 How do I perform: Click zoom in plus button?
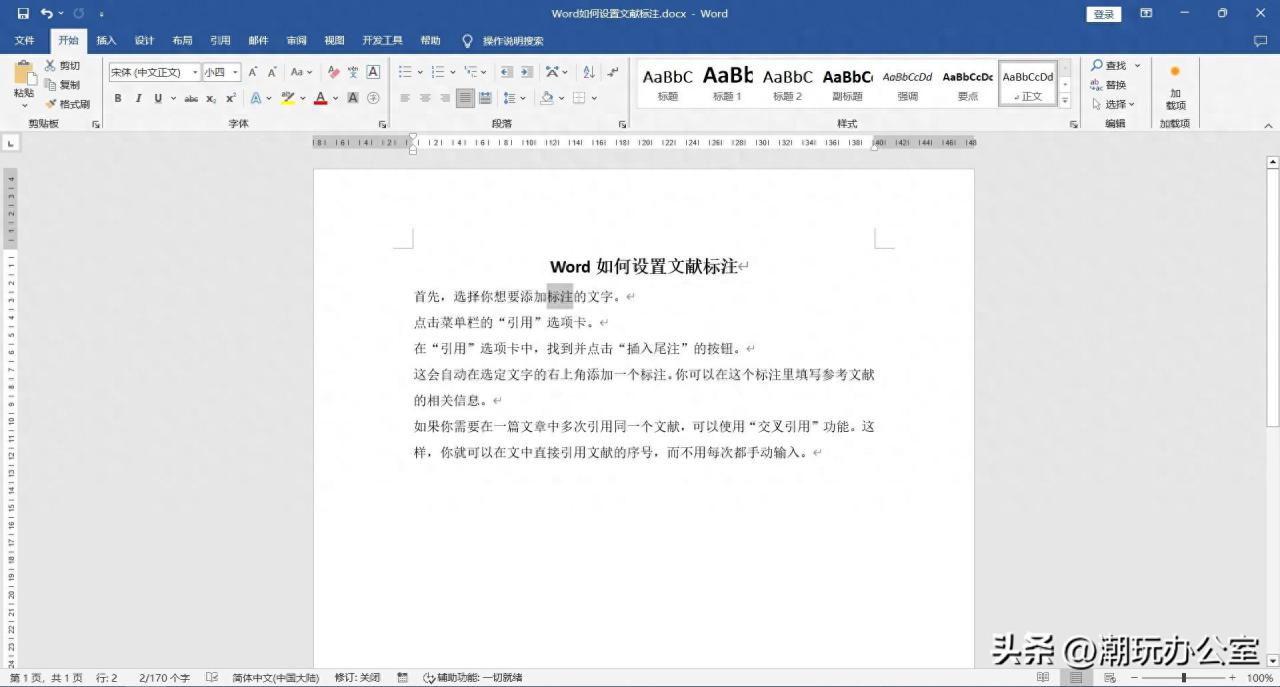[1234, 678]
